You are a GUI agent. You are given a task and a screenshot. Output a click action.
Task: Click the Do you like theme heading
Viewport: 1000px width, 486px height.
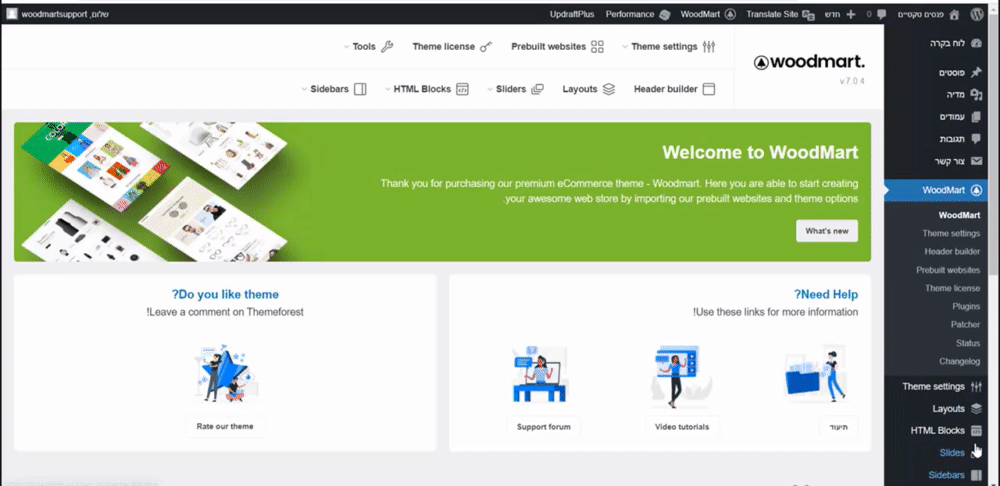(225, 295)
